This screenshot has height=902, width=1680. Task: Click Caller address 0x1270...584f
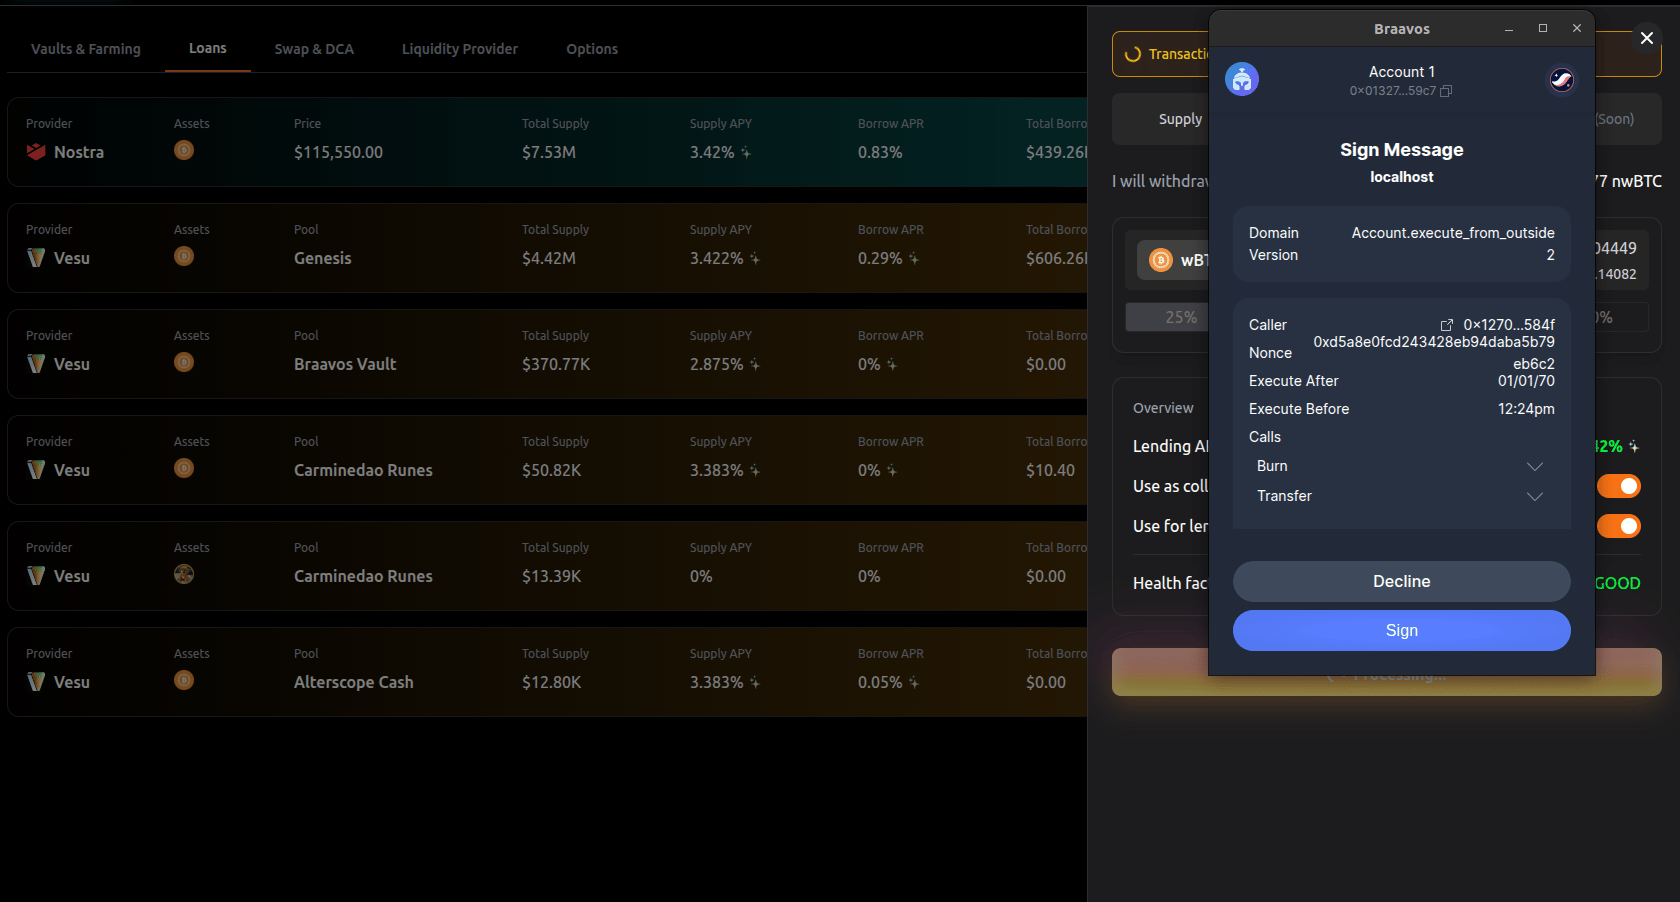click(1509, 325)
